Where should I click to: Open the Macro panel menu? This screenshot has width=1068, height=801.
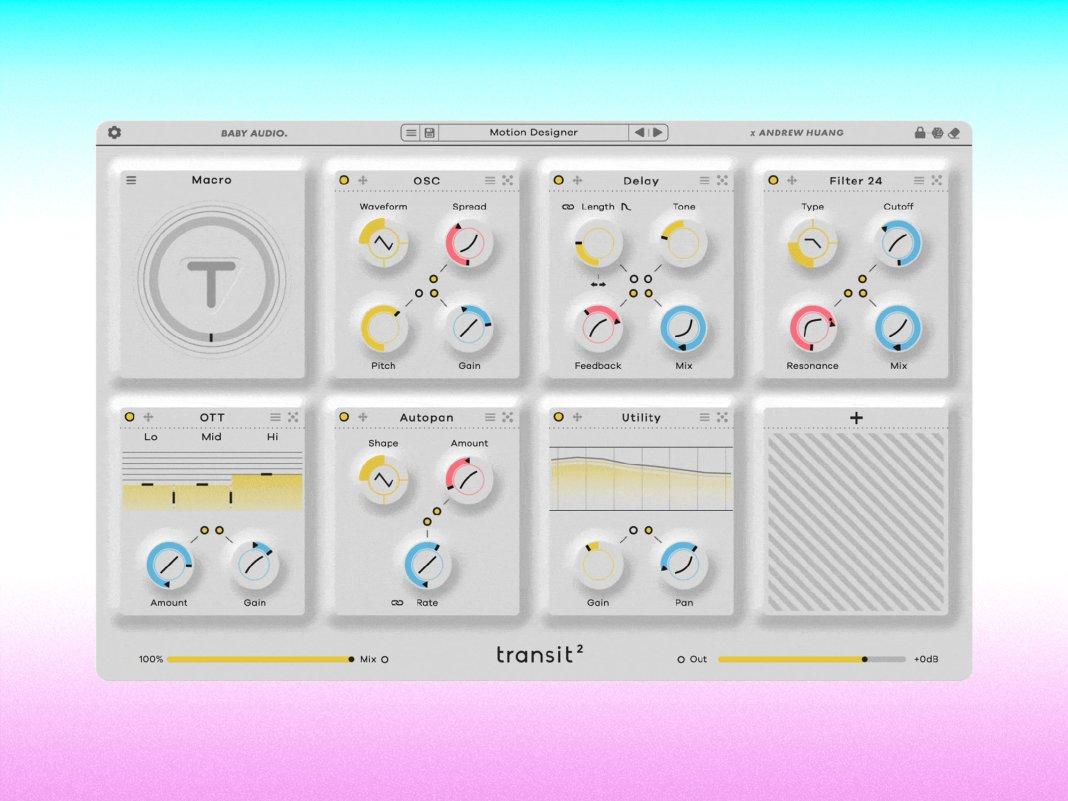coord(131,180)
